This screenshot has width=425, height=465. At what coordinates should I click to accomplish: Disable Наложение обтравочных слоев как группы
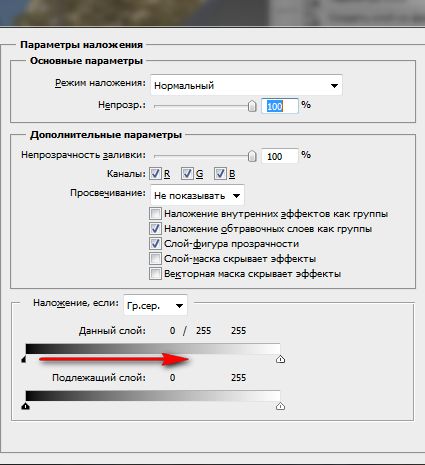155,229
